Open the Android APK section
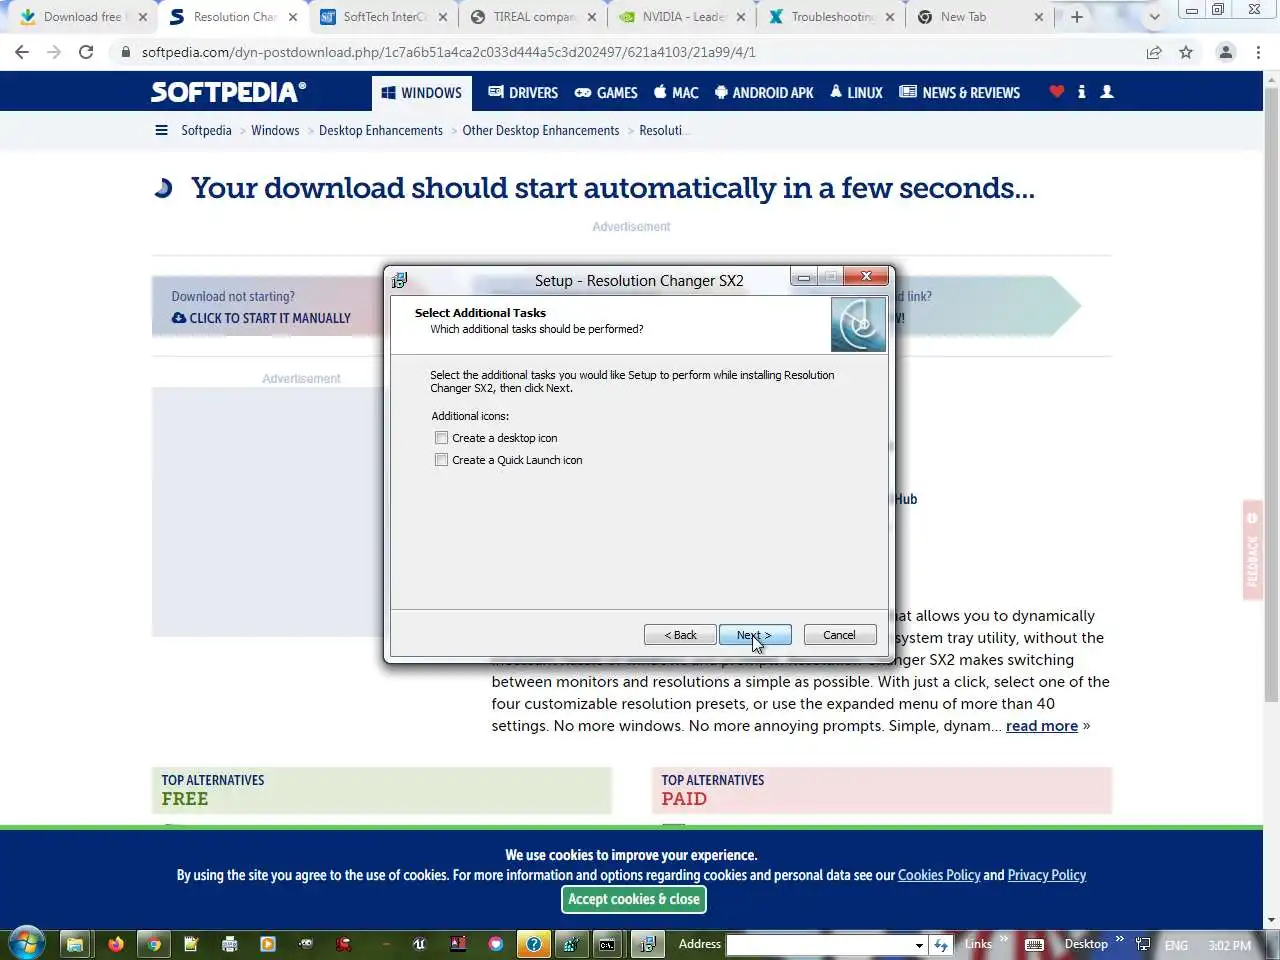This screenshot has height=960, width=1280. click(764, 93)
